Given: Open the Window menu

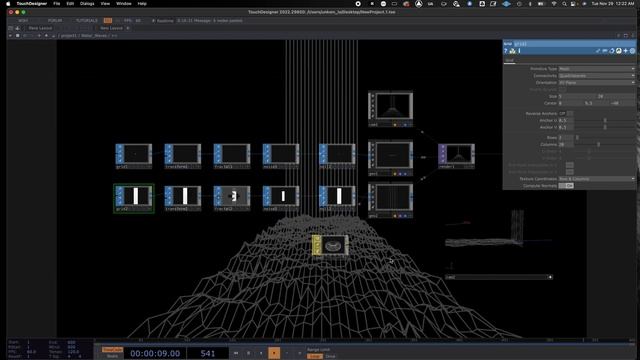Looking at the screenshot, I should pyautogui.click(x=124, y=4).
